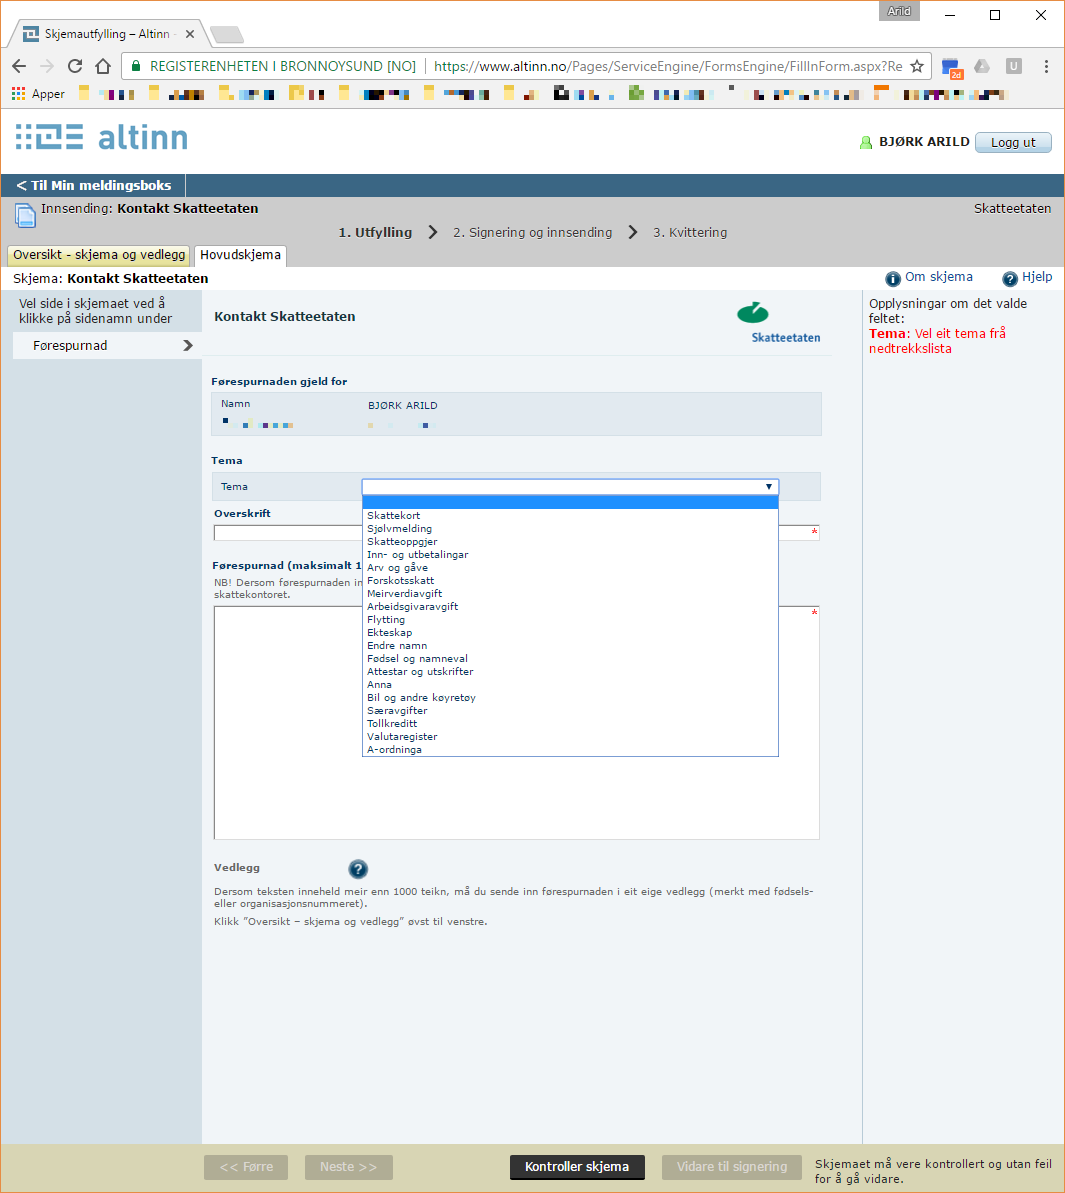Pick A-ordninga from the Tema options
Viewport: 1065px width, 1193px height.
(x=395, y=750)
